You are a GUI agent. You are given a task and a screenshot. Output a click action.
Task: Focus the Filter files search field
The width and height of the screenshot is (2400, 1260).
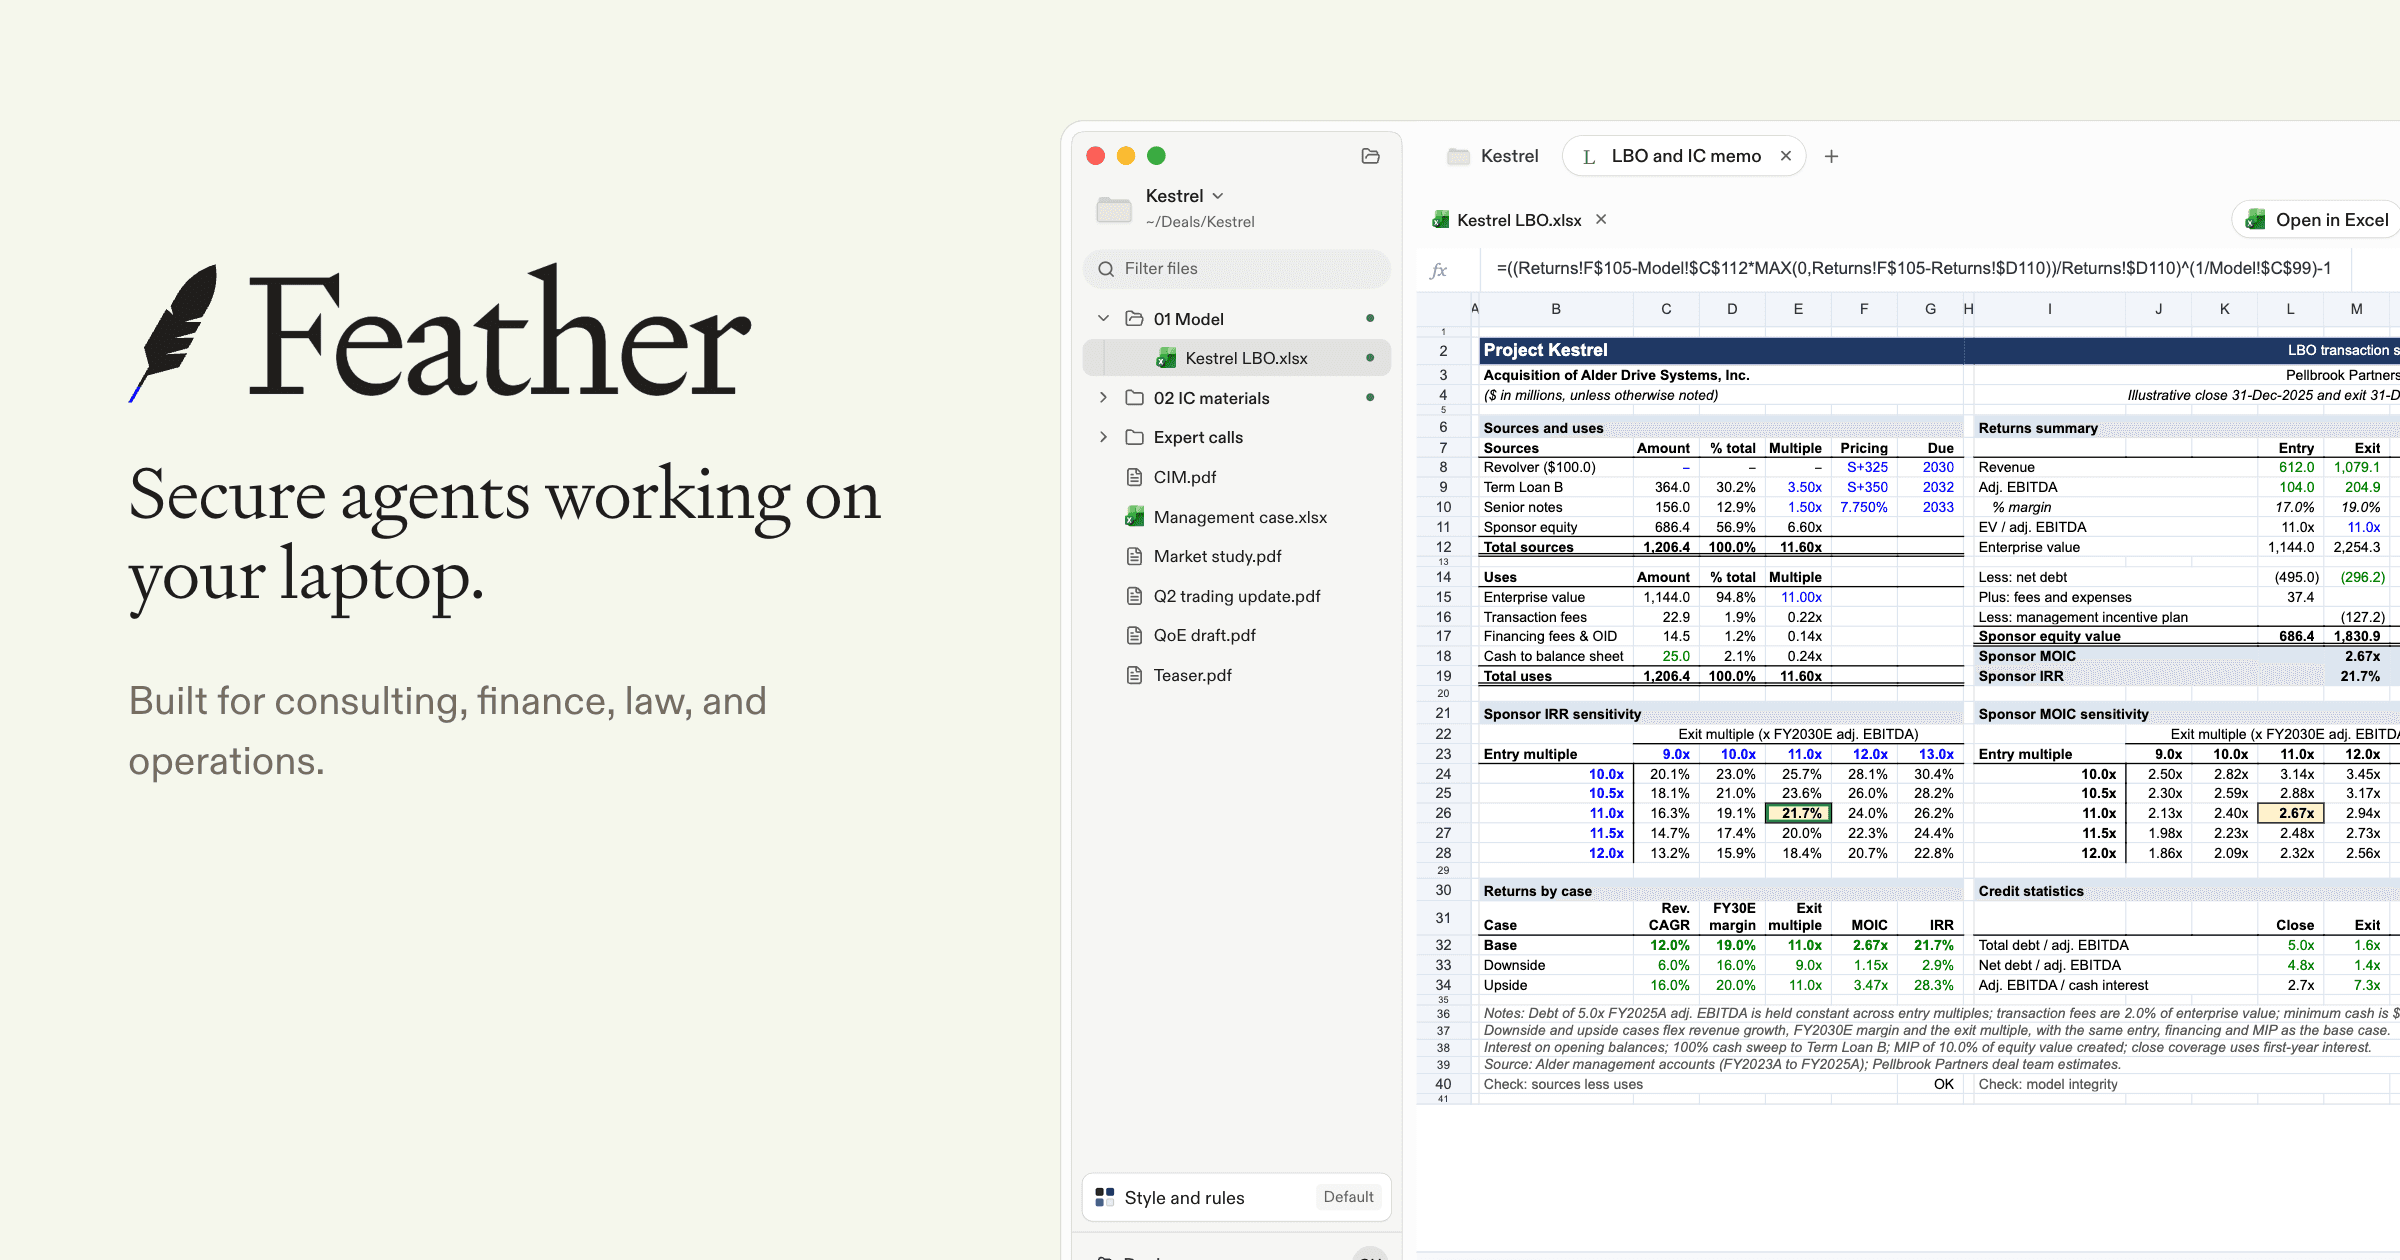click(1237, 269)
